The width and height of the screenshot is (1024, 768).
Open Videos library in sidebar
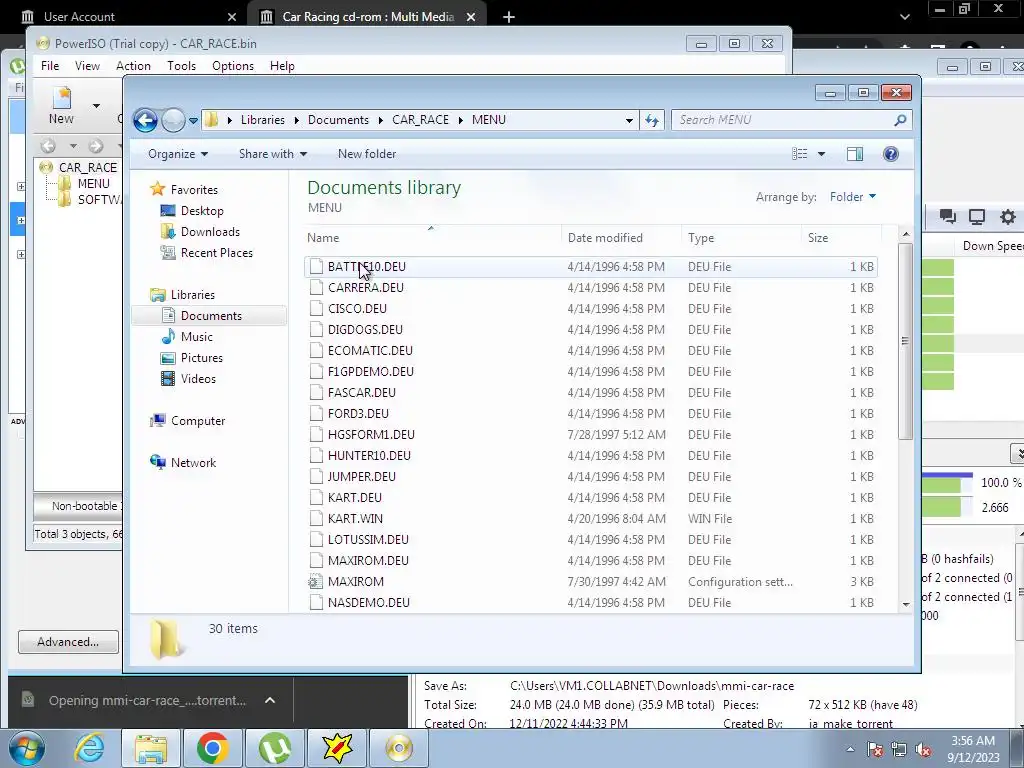click(x=198, y=379)
